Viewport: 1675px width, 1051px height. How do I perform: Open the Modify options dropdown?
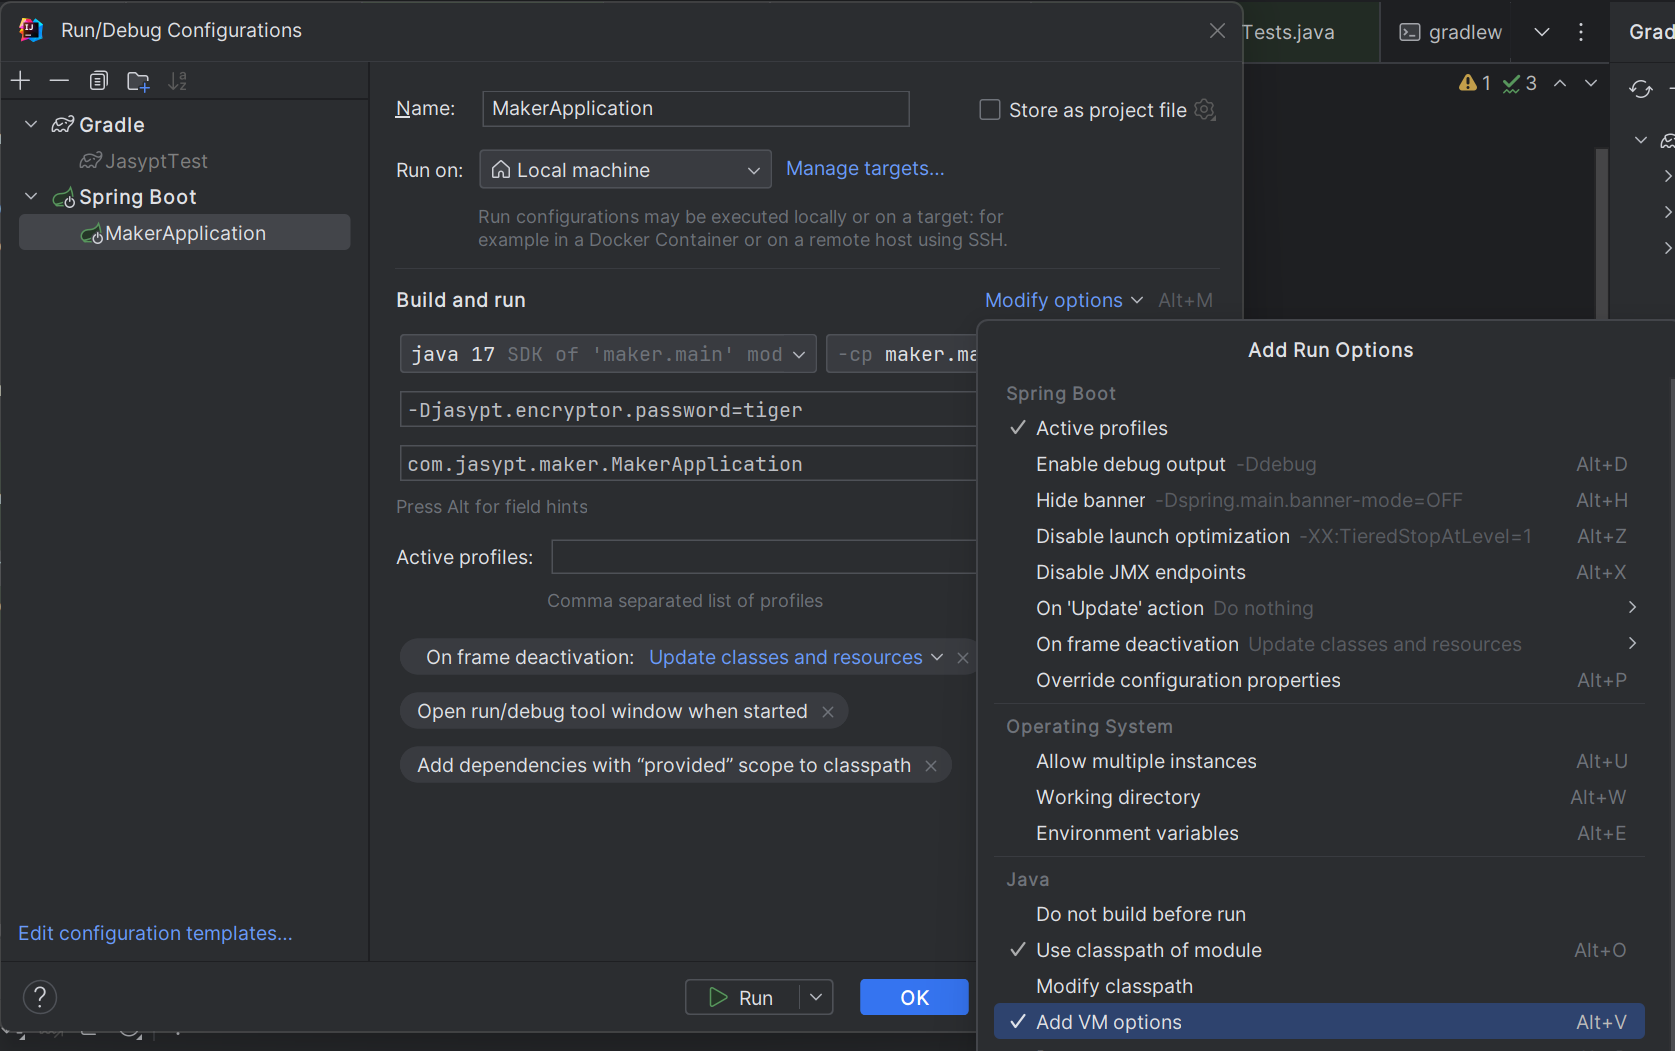(x=1063, y=300)
